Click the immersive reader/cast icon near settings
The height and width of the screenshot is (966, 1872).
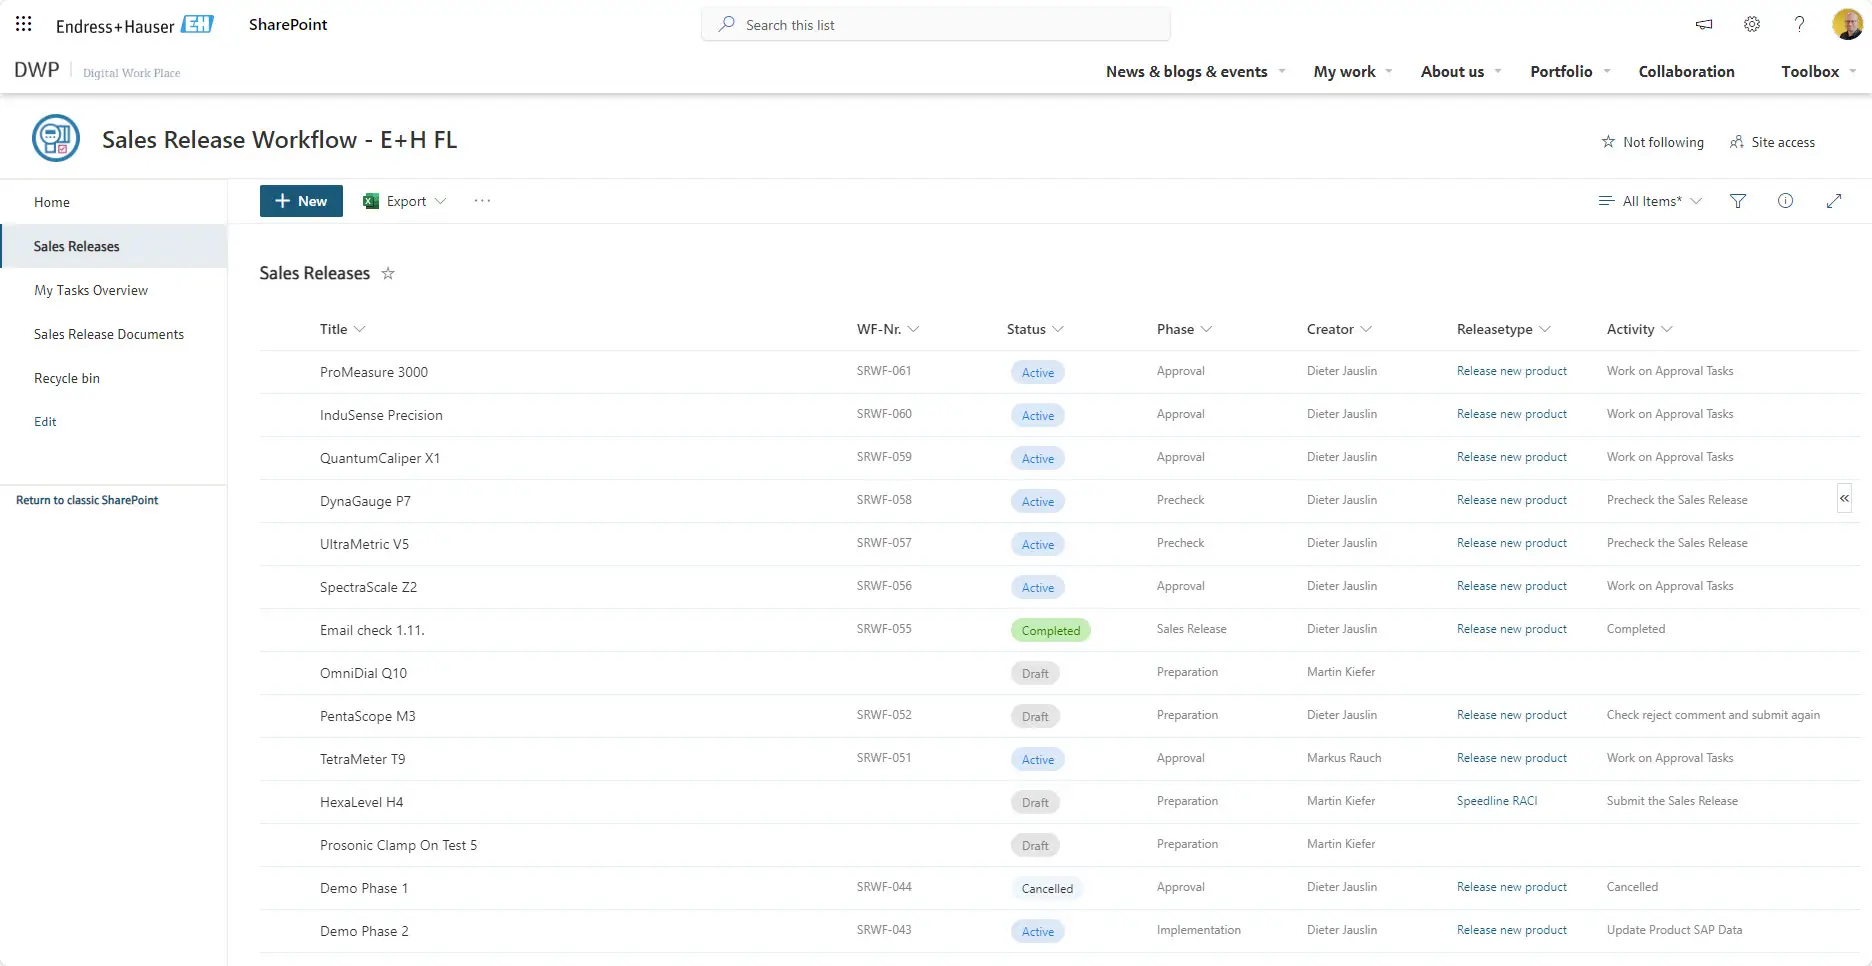pos(1704,24)
